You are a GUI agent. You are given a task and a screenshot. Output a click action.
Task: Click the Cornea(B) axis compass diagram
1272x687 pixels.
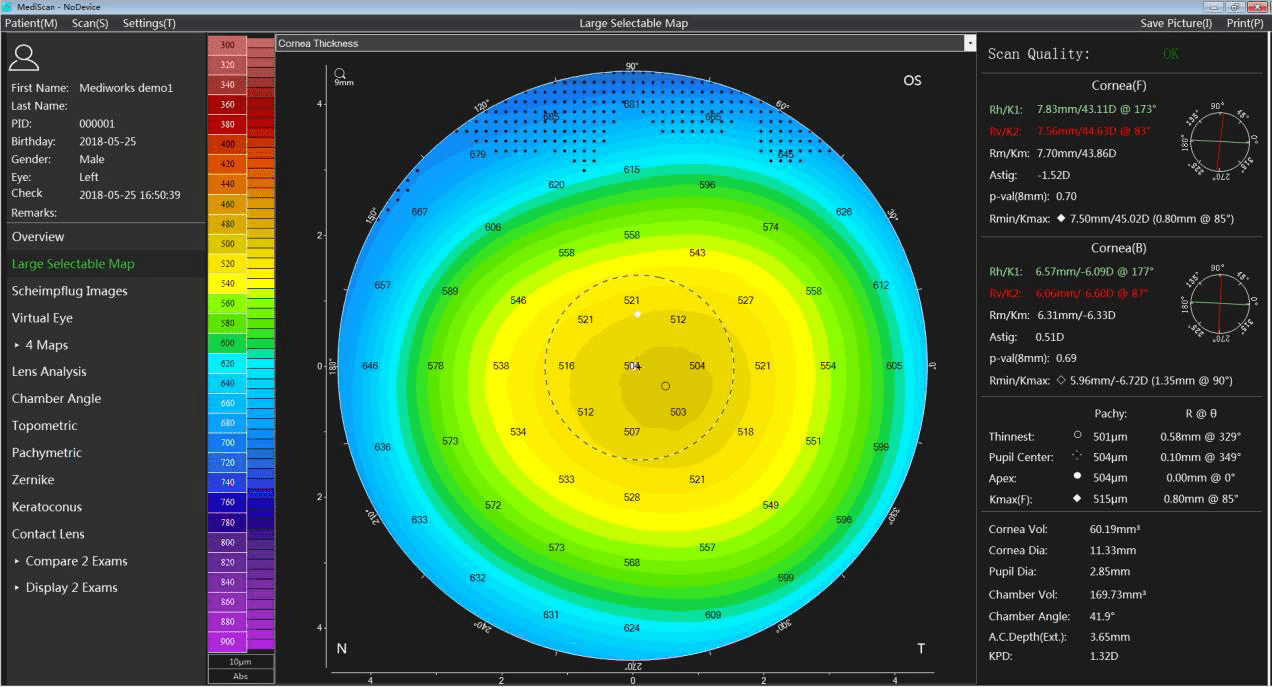(x=1216, y=302)
